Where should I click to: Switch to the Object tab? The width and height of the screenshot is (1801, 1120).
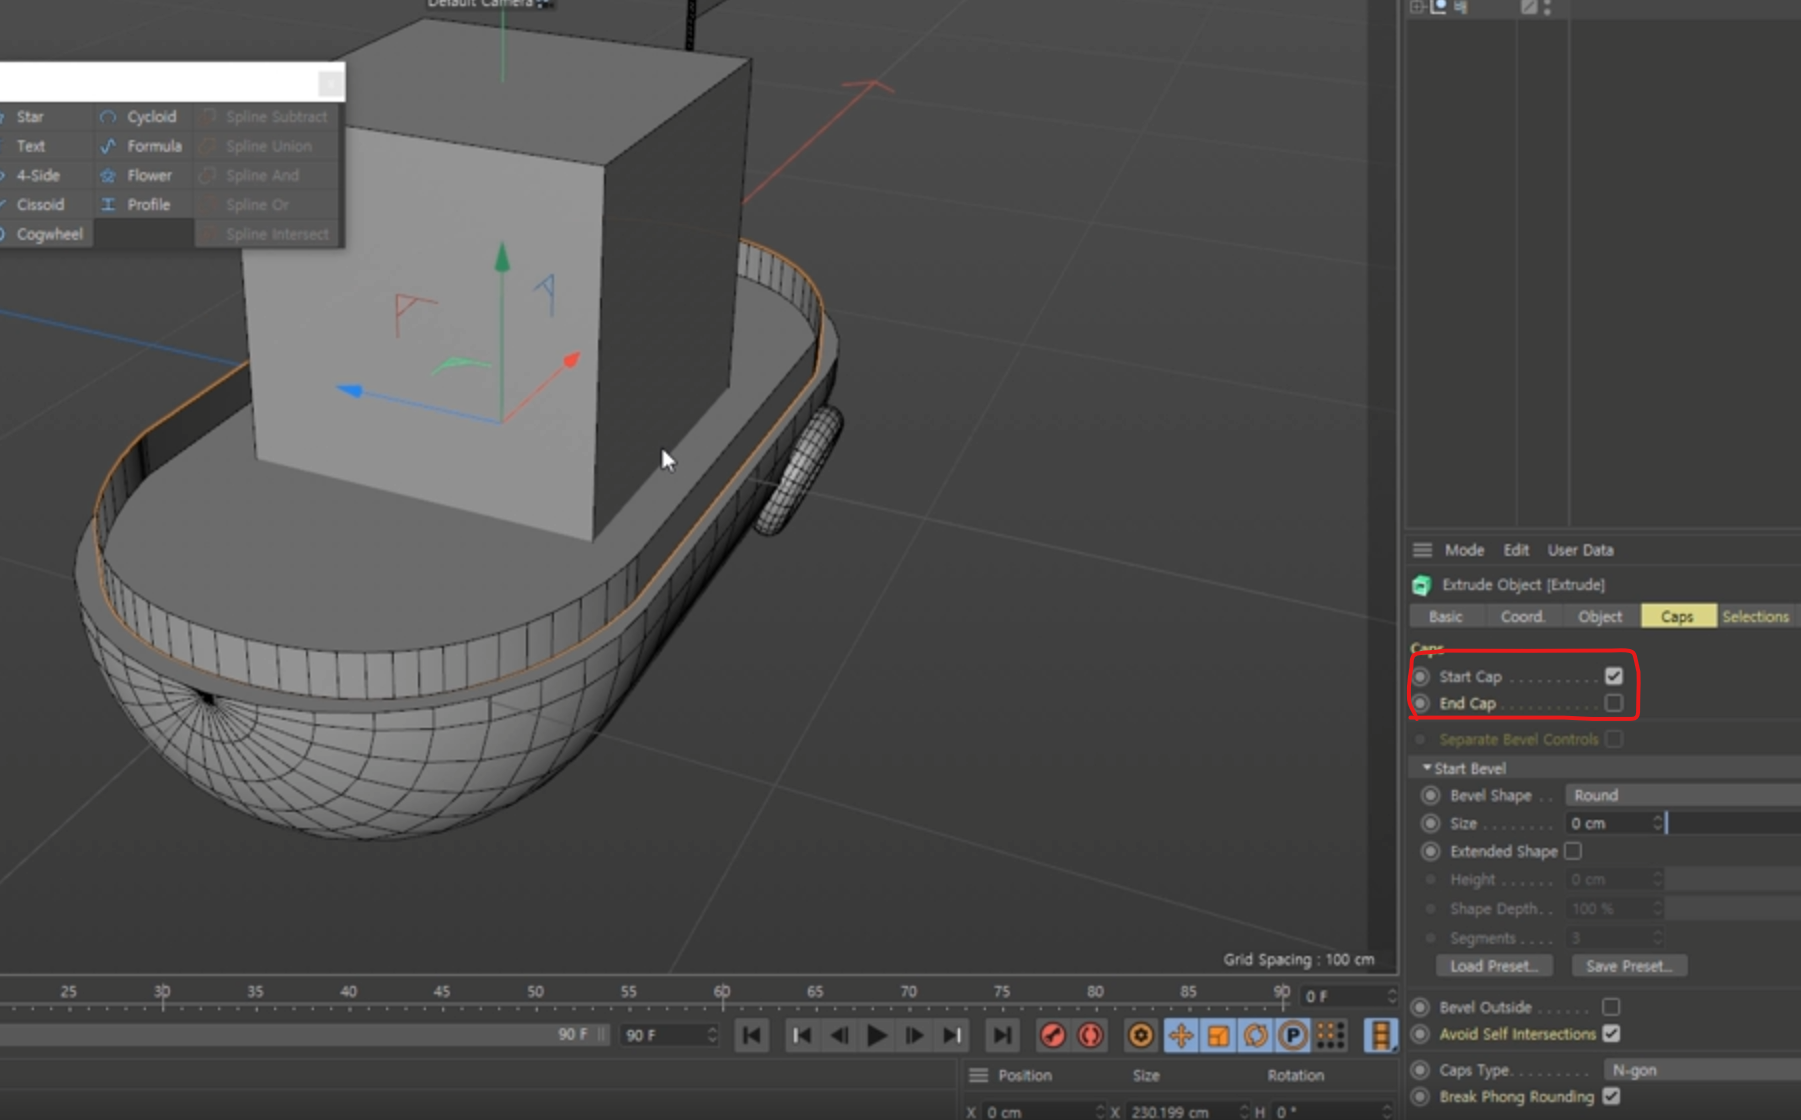pos(1600,616)
